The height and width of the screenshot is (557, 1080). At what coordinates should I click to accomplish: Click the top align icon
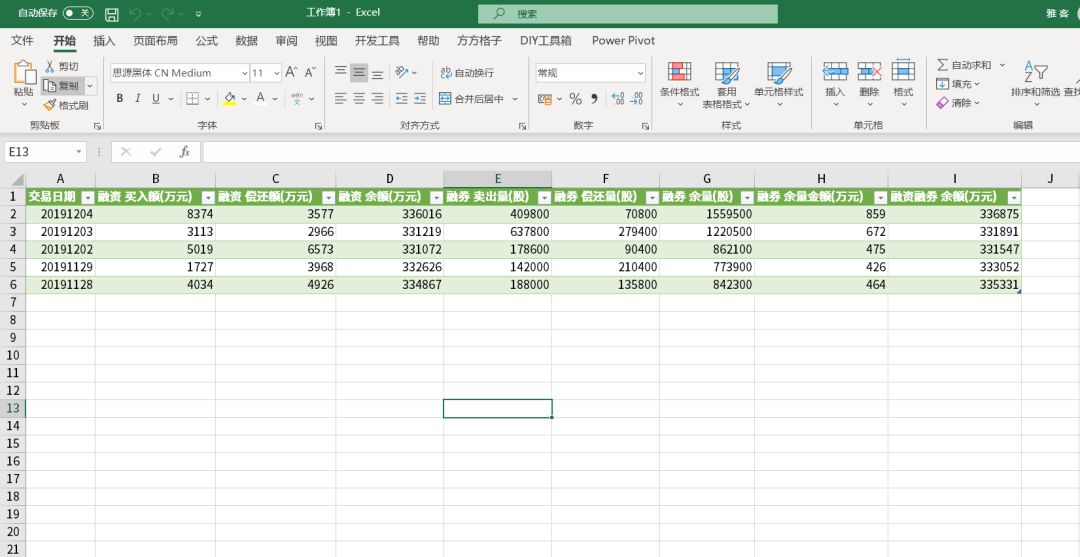[340, 72]
